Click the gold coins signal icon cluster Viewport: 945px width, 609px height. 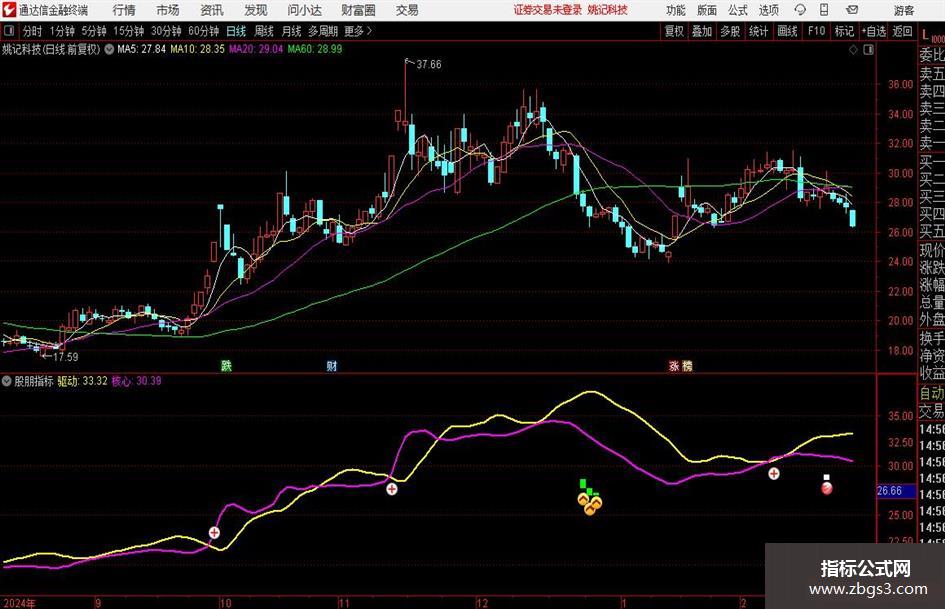click(x=589, y=503)
